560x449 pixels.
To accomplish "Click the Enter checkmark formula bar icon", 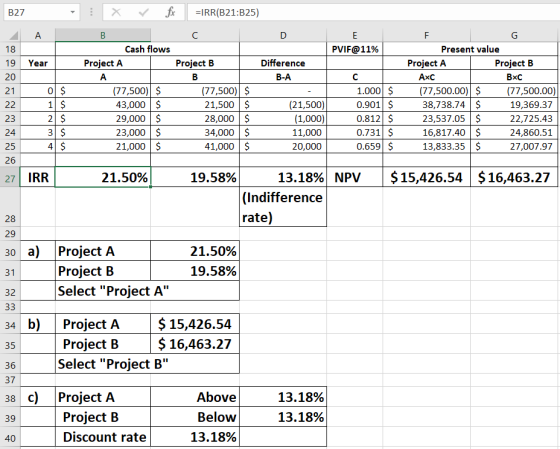I will [x=144, y=13].
